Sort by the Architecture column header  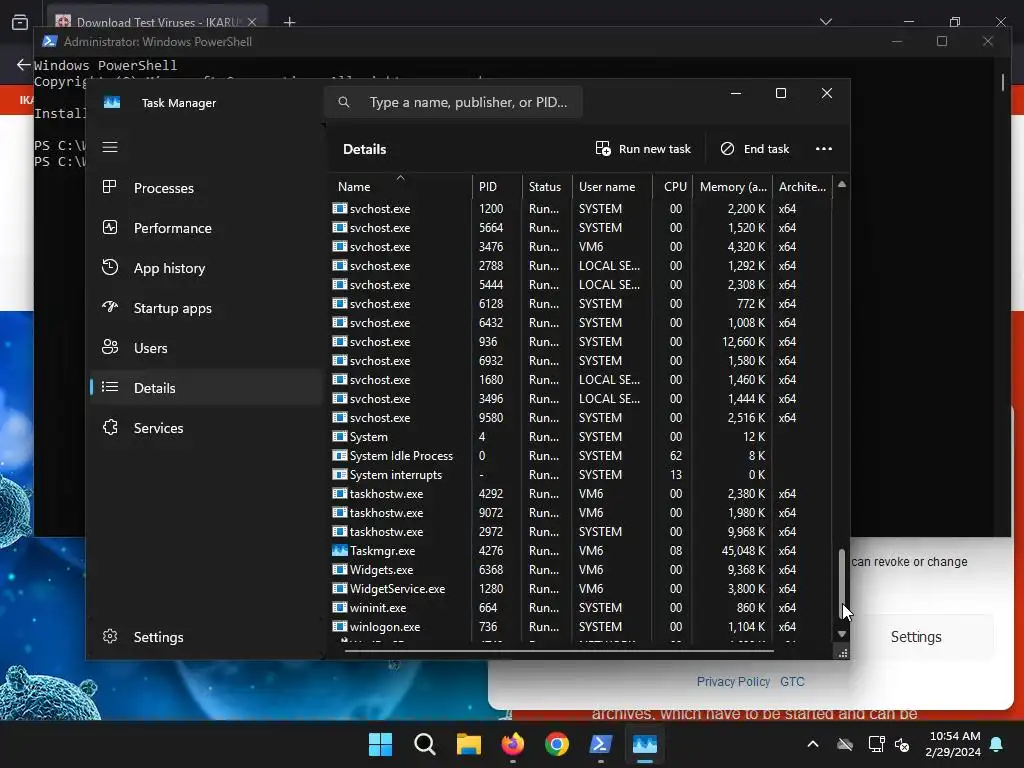[x=802, y=186]
